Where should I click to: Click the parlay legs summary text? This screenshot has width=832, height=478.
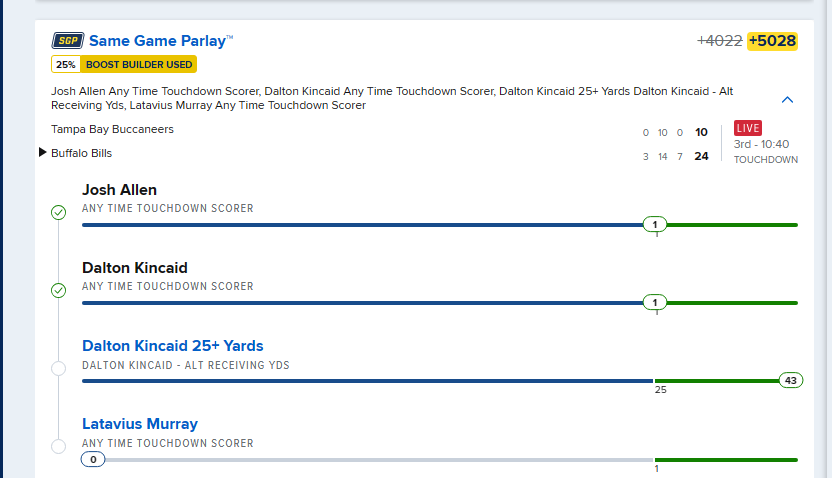coord(392,98)
